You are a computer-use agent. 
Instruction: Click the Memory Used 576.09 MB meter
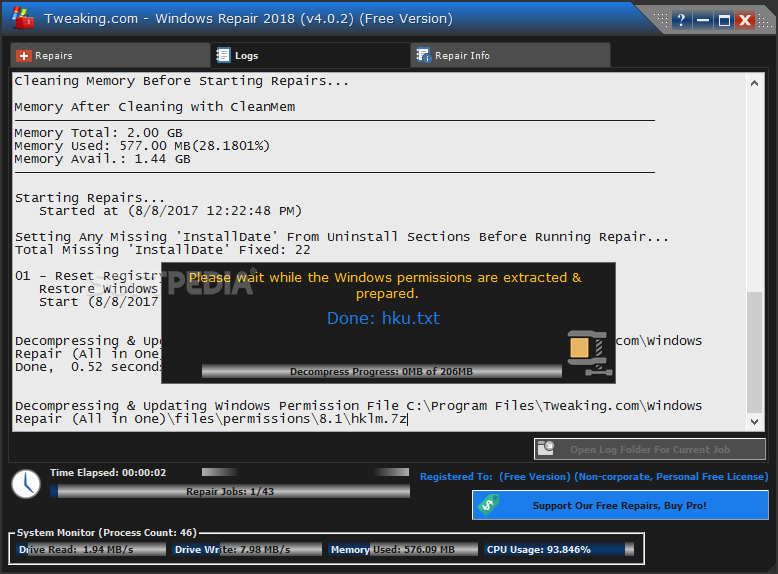(403, 549)
